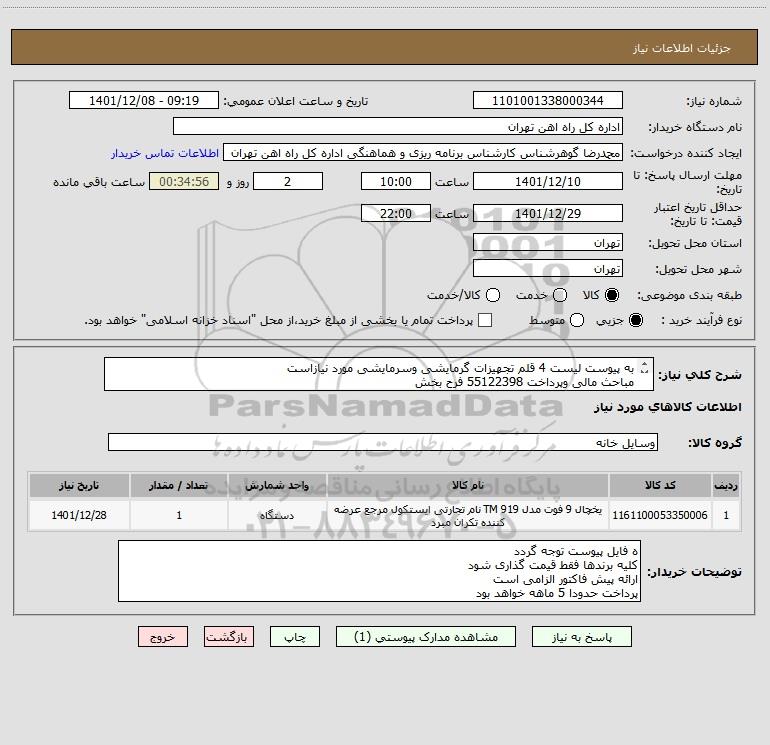Screen dimensions: 770x745
Task: Click the تاریخ نیاز column header
Action: (x=79, y=486)
